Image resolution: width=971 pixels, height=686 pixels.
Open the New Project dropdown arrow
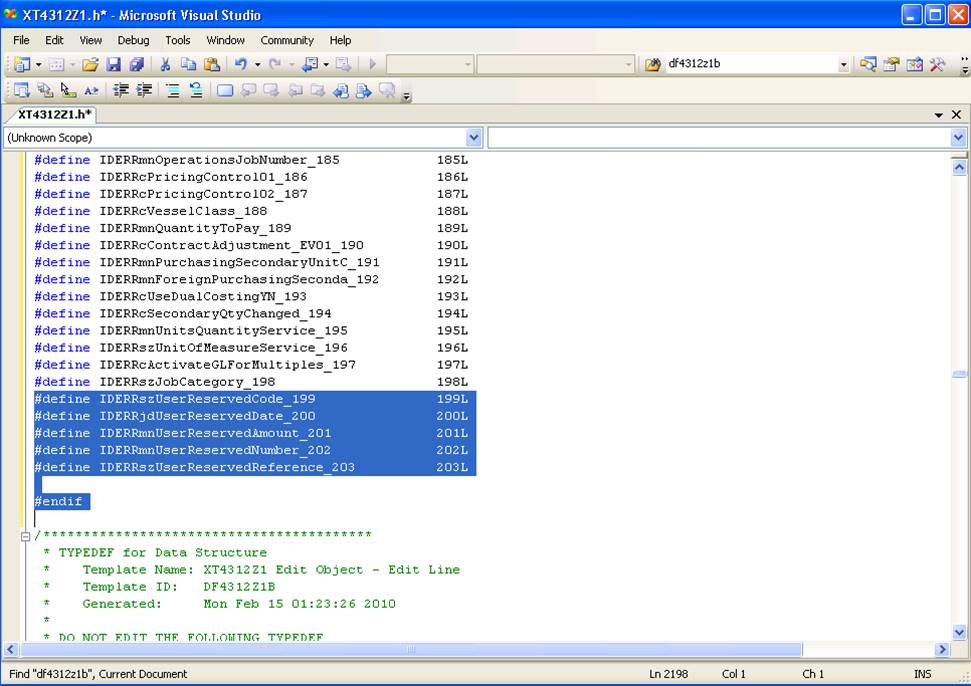coord(38,64)
